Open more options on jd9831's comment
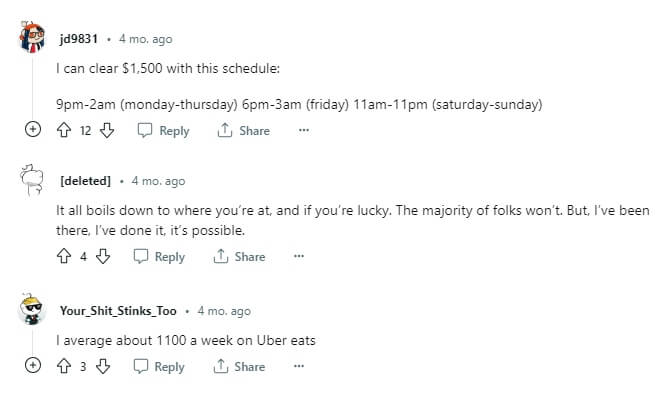672x396 pixels. (x=304, y=130)
